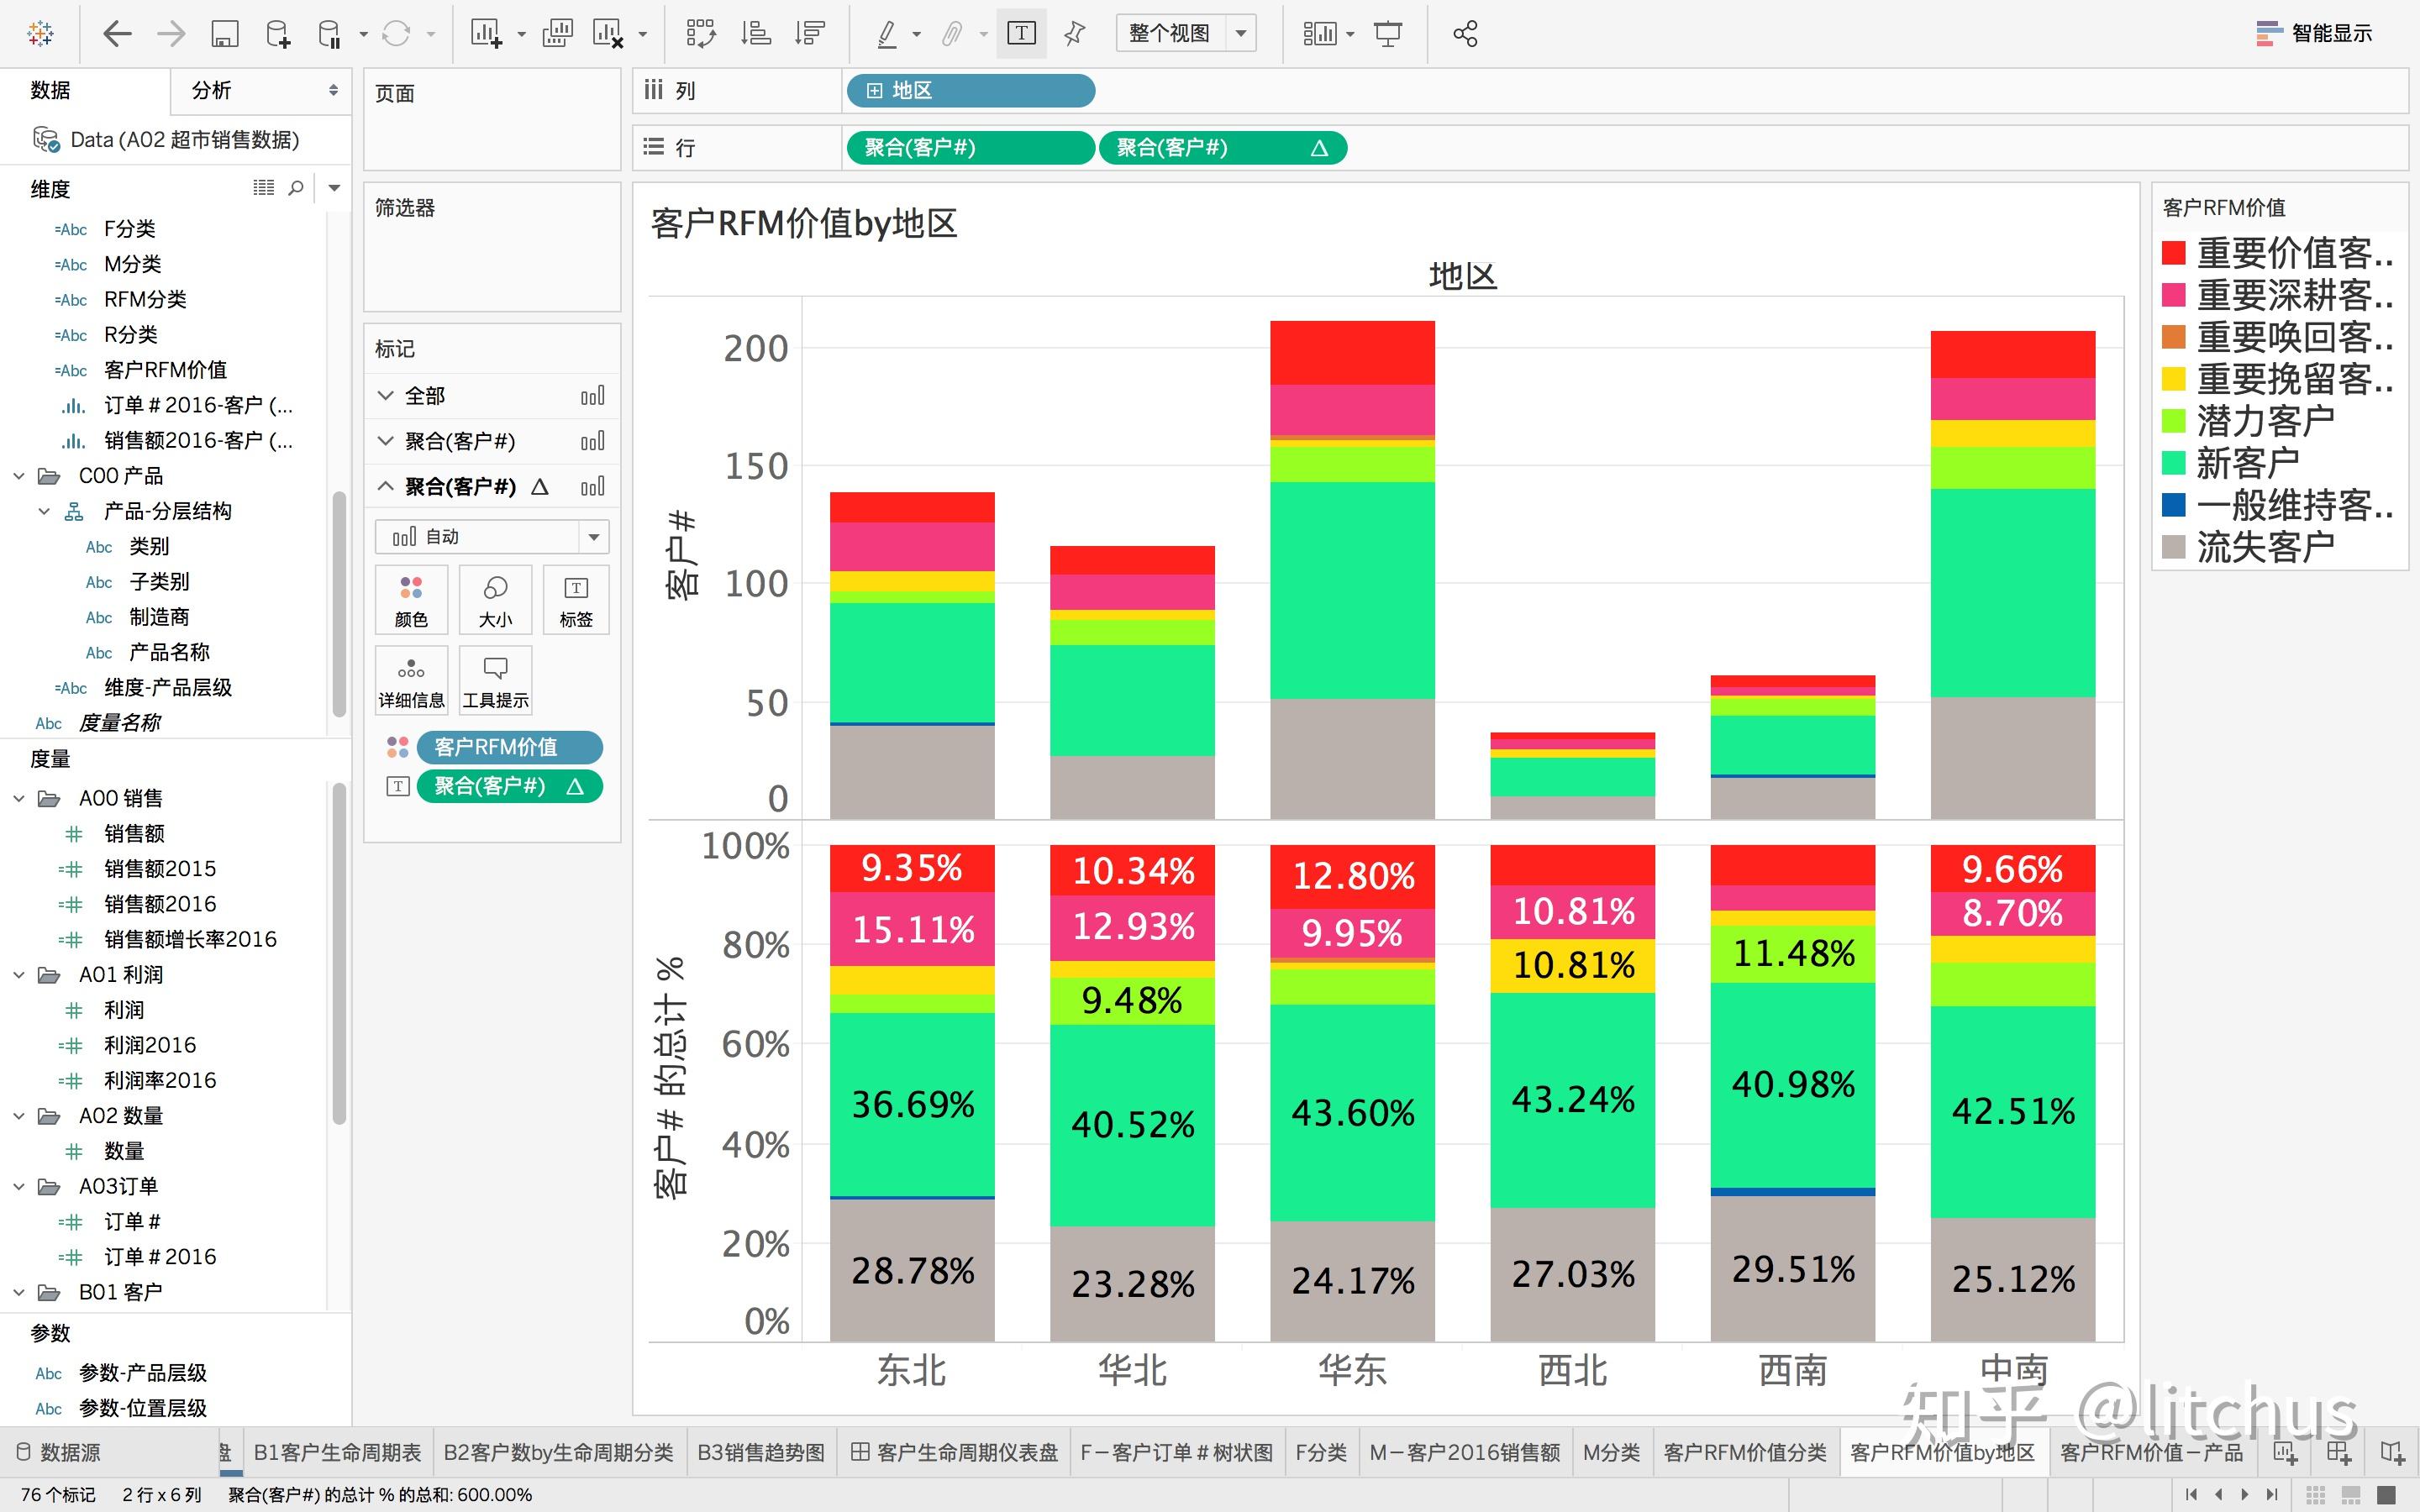
Task: Open the 自动 mark type dropdown
Action: tap(593, 537)
